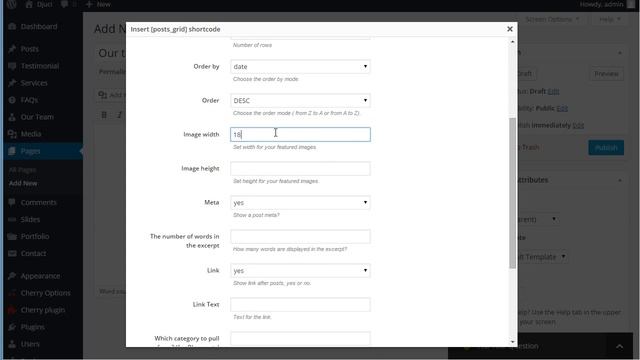Click dialog scrollbar up arrow

[x=512, y=42]
